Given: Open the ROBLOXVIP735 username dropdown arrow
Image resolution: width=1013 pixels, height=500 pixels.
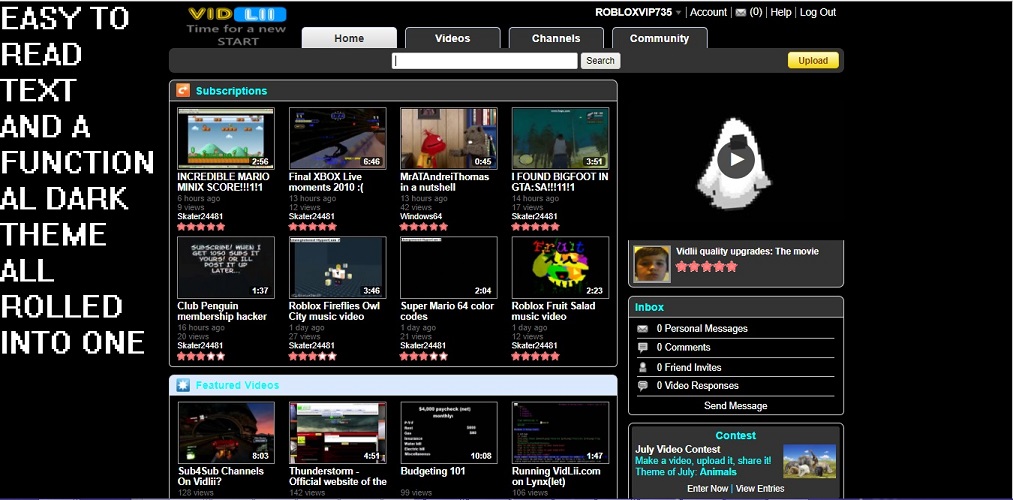Looking at the screenshot, I should pyautogui.click(x=678, y=13).
